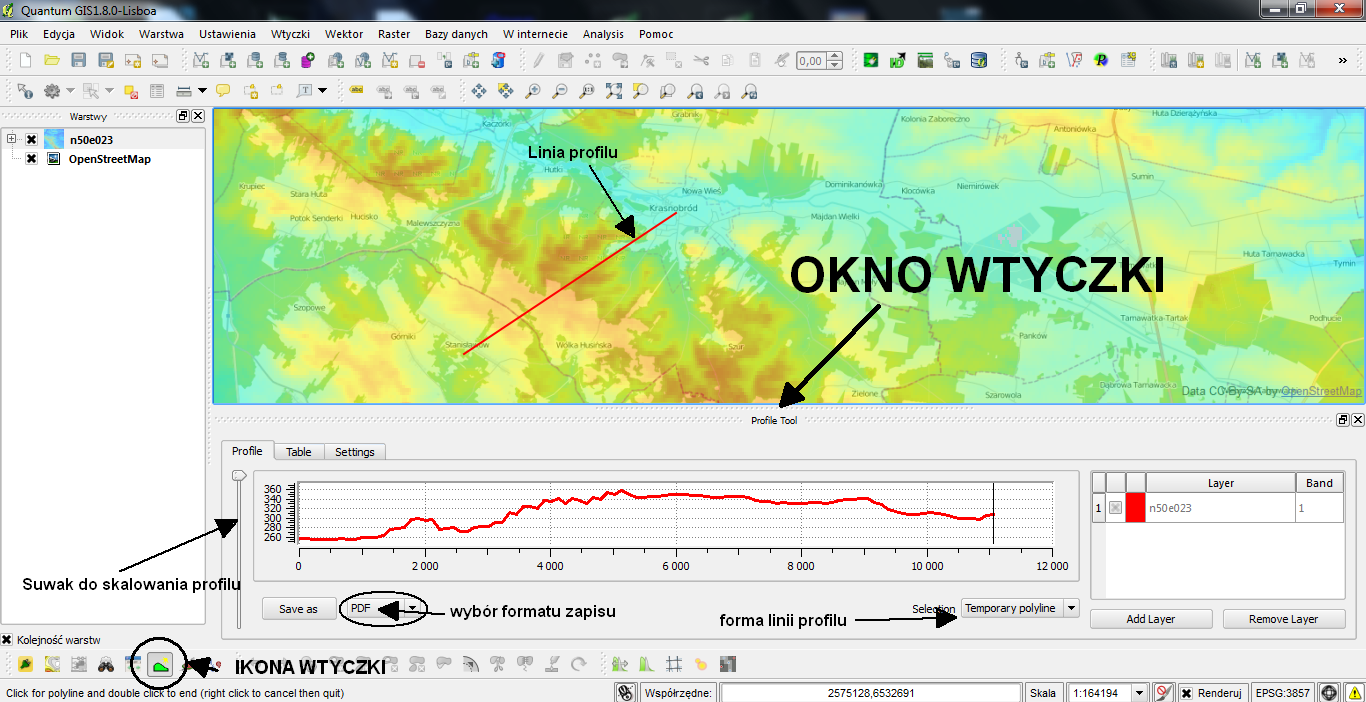1366x702 pixels.
Task: Toggle the Renderuj checkbox
Action: pyautogui.click(x=1186, y=692)
